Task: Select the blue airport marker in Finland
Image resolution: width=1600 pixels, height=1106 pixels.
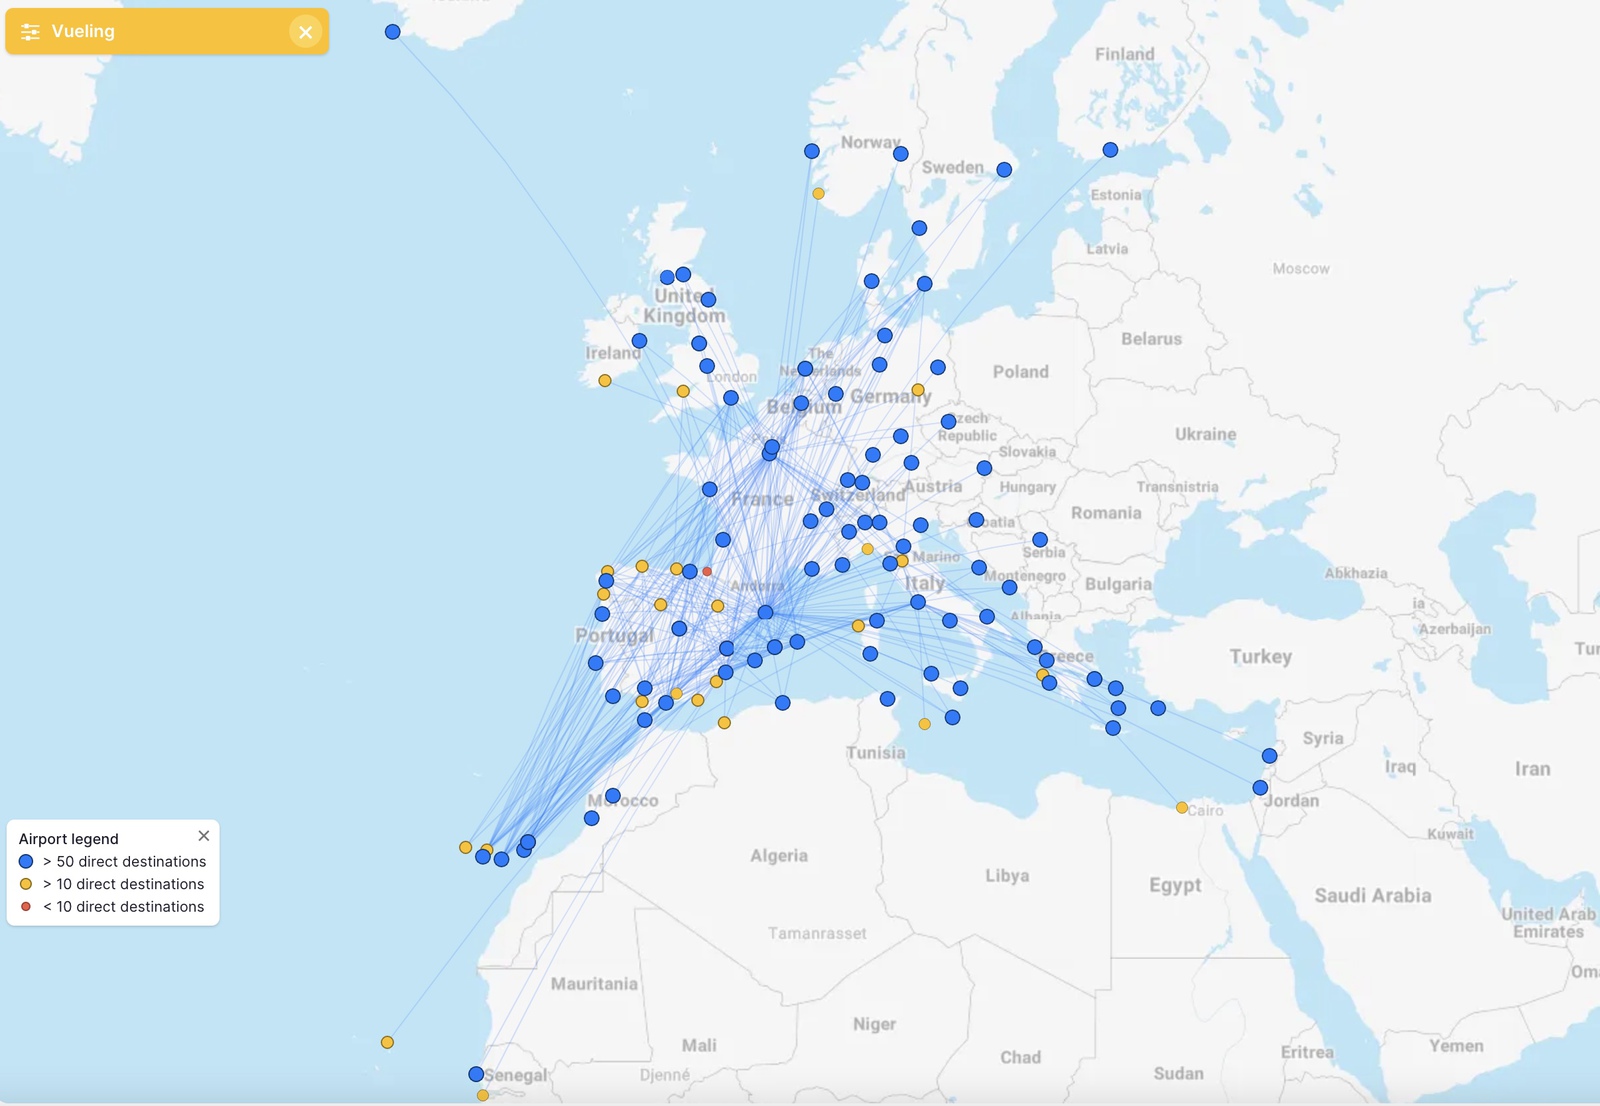Action: click(1110, 150)
